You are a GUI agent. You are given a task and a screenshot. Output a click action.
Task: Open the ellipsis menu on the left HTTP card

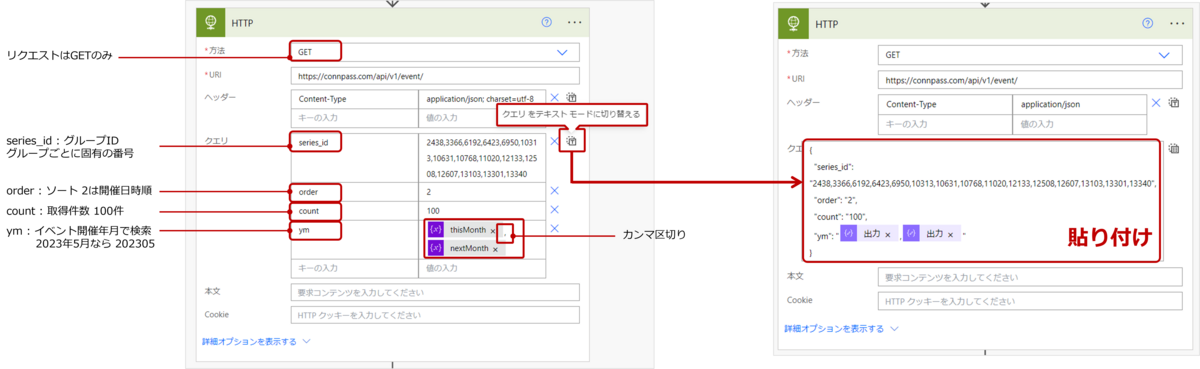(574, 21)
